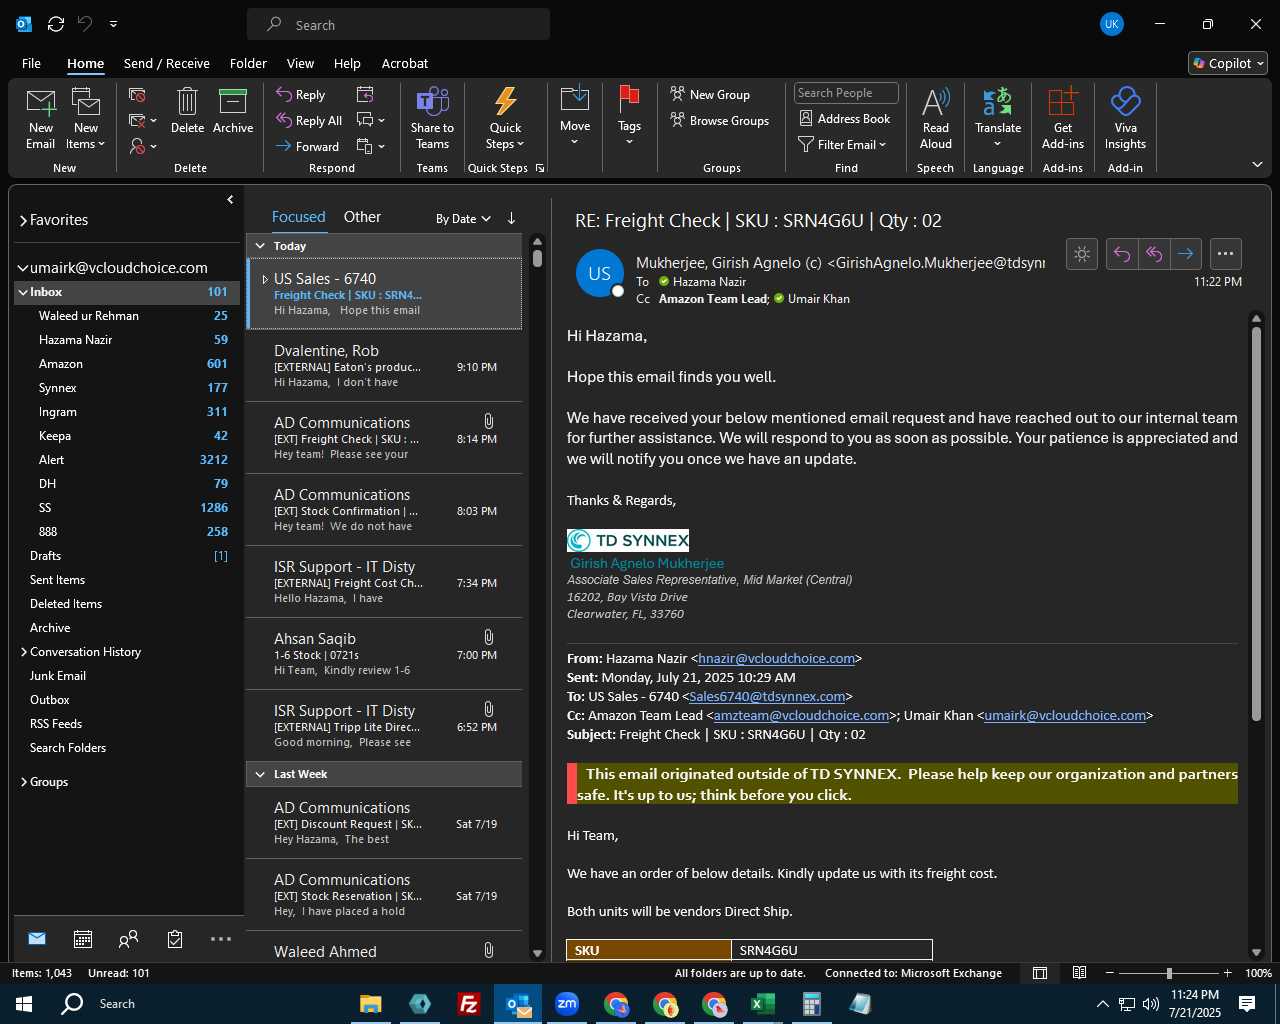Switch to the View ribbon tab
This screenshot has height=1024, width=1280.
(300, 63)
